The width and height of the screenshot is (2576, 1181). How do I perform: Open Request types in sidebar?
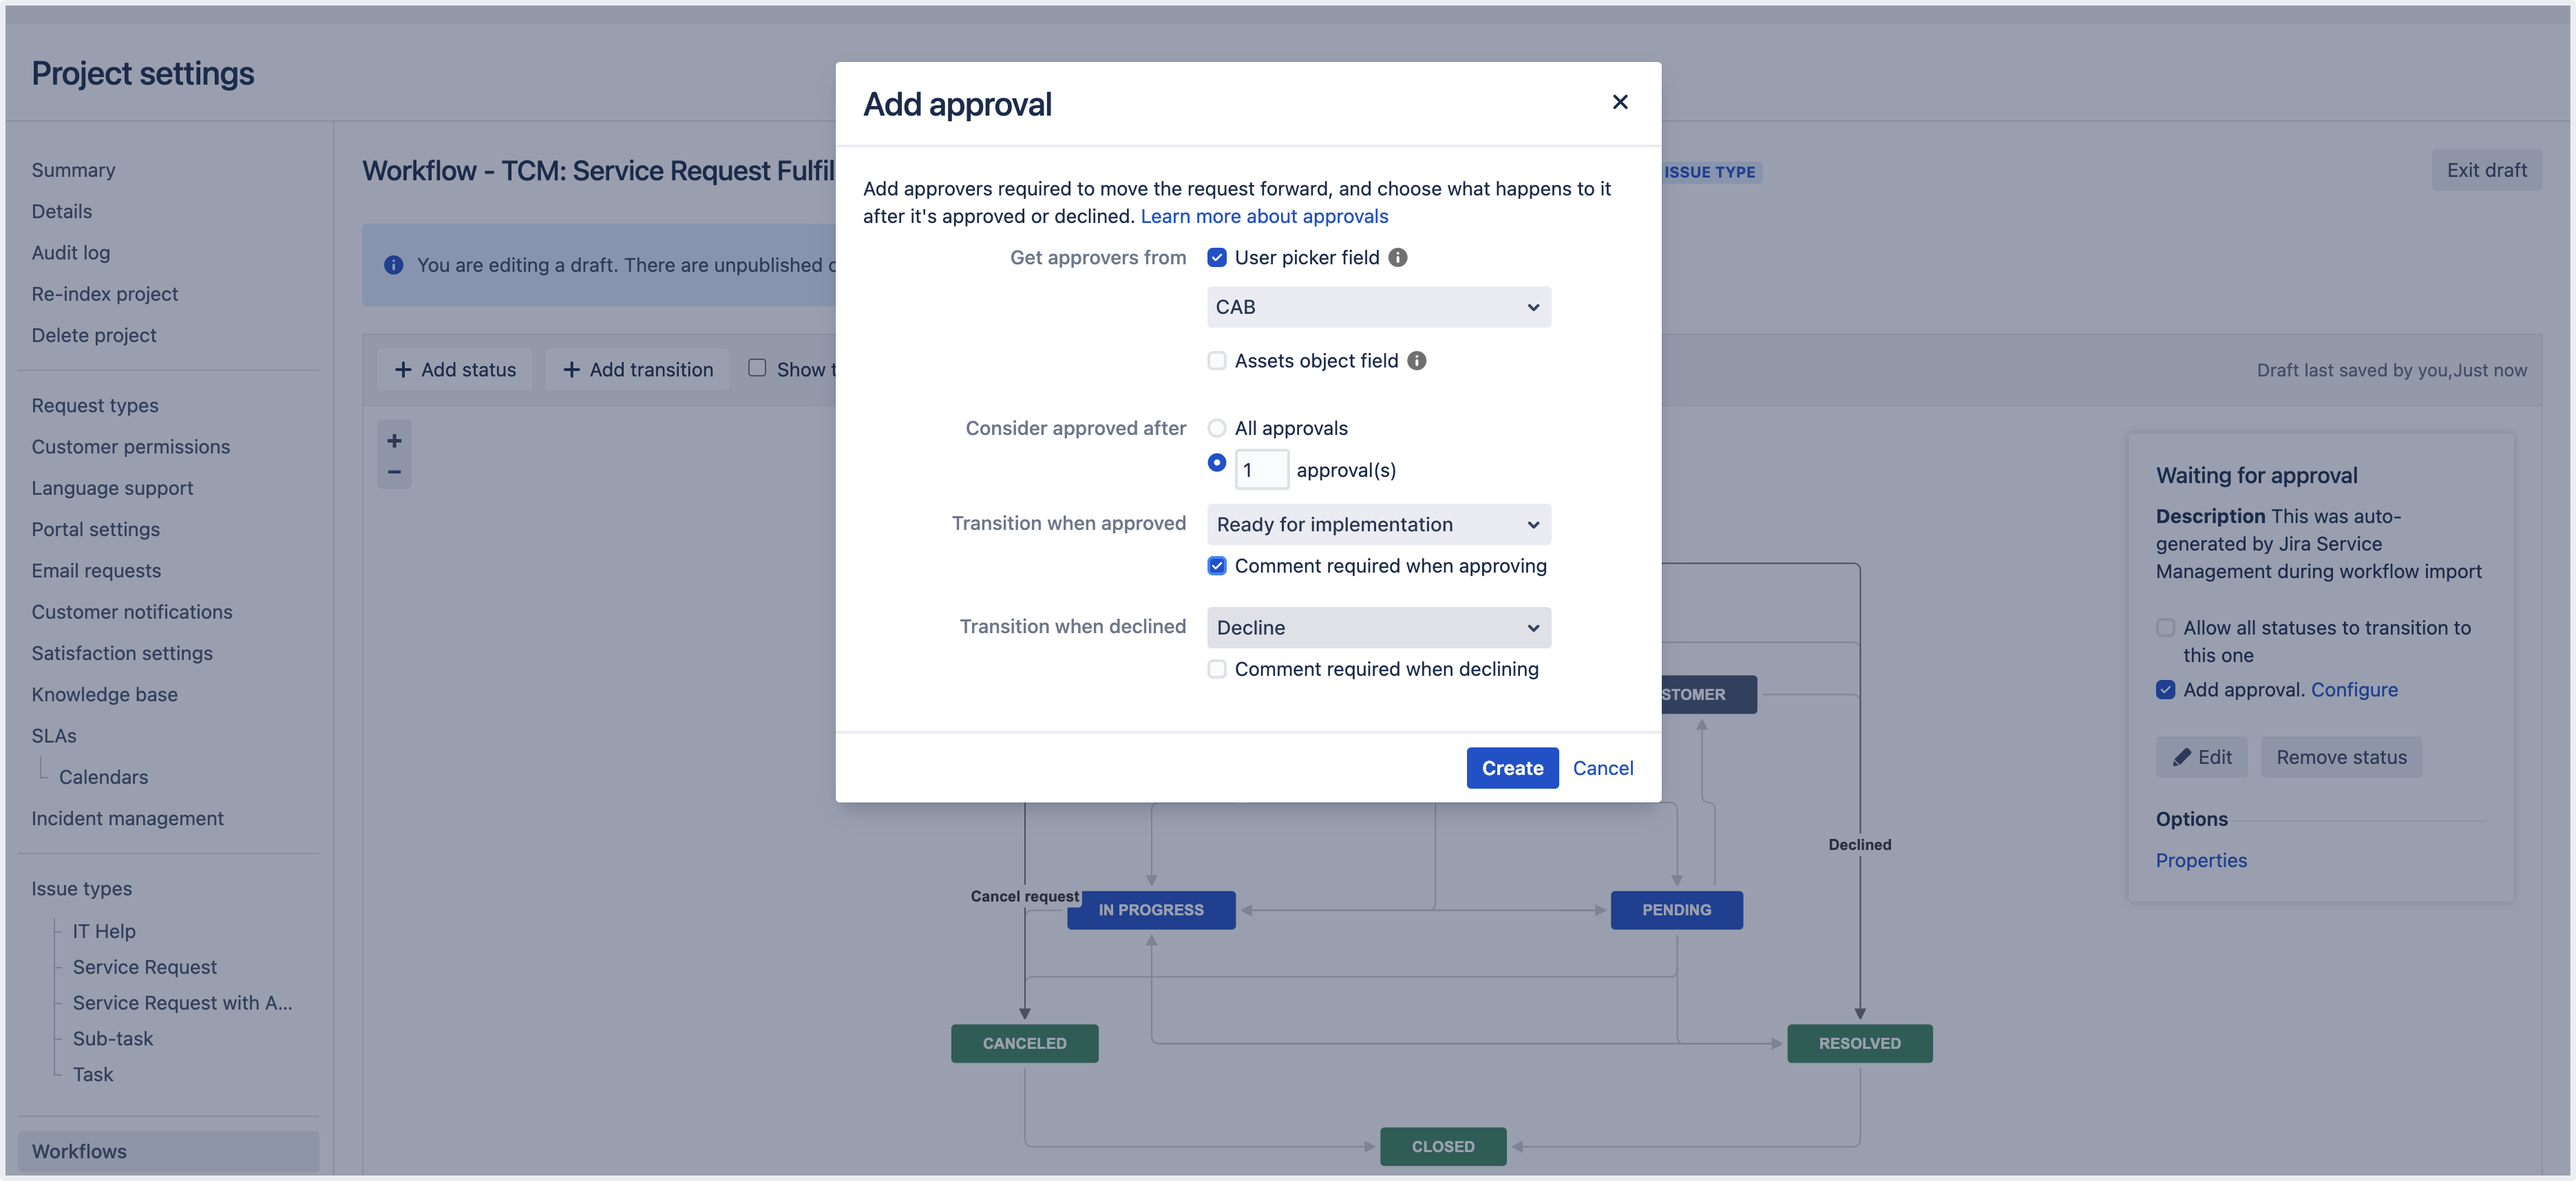click(95, 406)
